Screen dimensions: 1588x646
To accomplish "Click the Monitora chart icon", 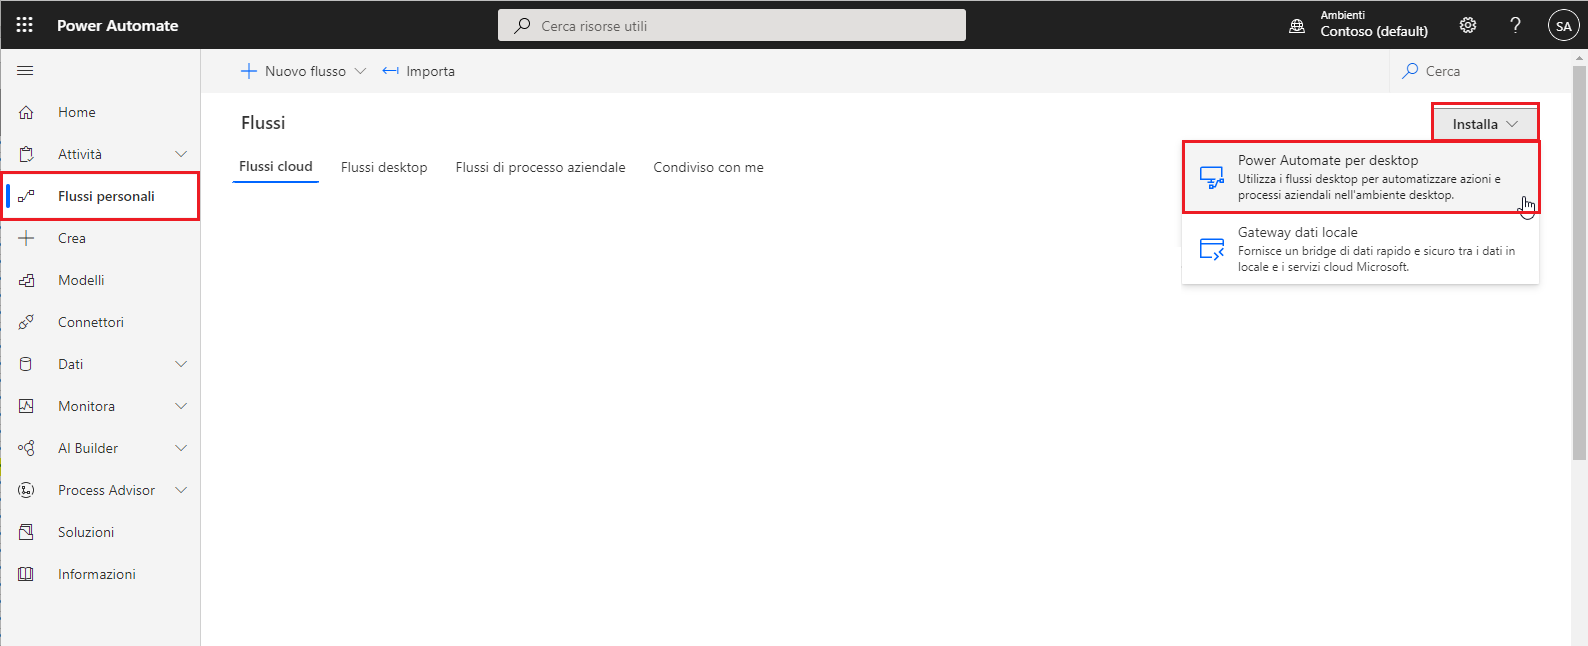I will tap(27, 406).
